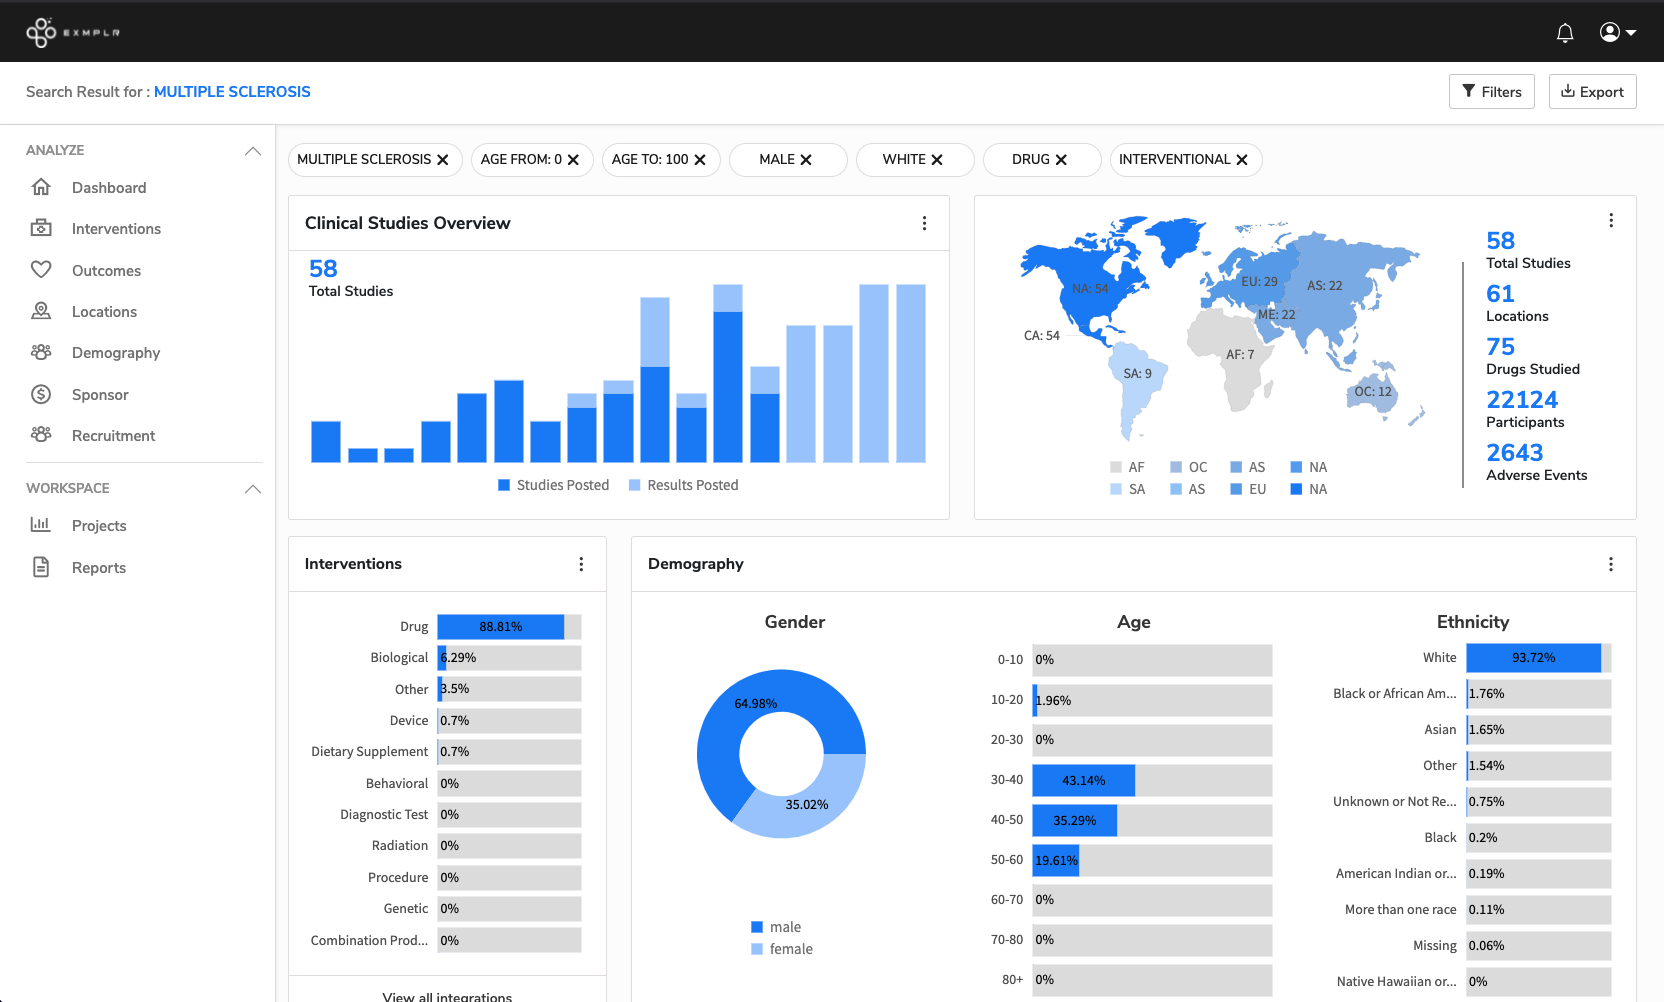The width and height of the screenshot is (1664, 1002).
Task: Click the Export button
Action: click(x=1592, y=91)
